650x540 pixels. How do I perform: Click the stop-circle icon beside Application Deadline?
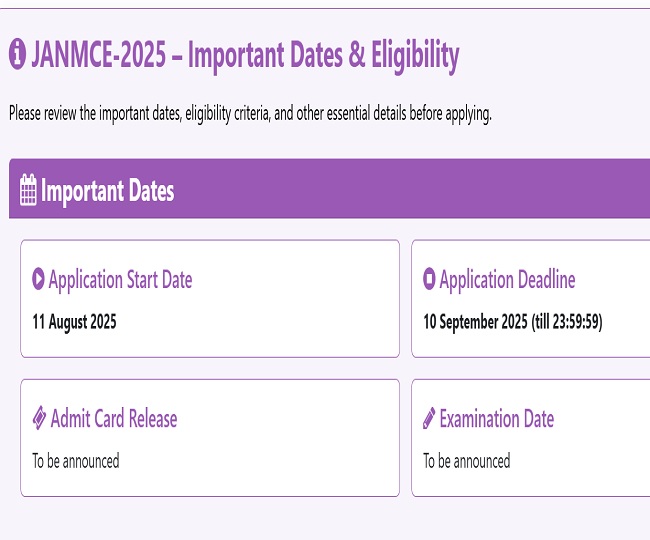429,279
